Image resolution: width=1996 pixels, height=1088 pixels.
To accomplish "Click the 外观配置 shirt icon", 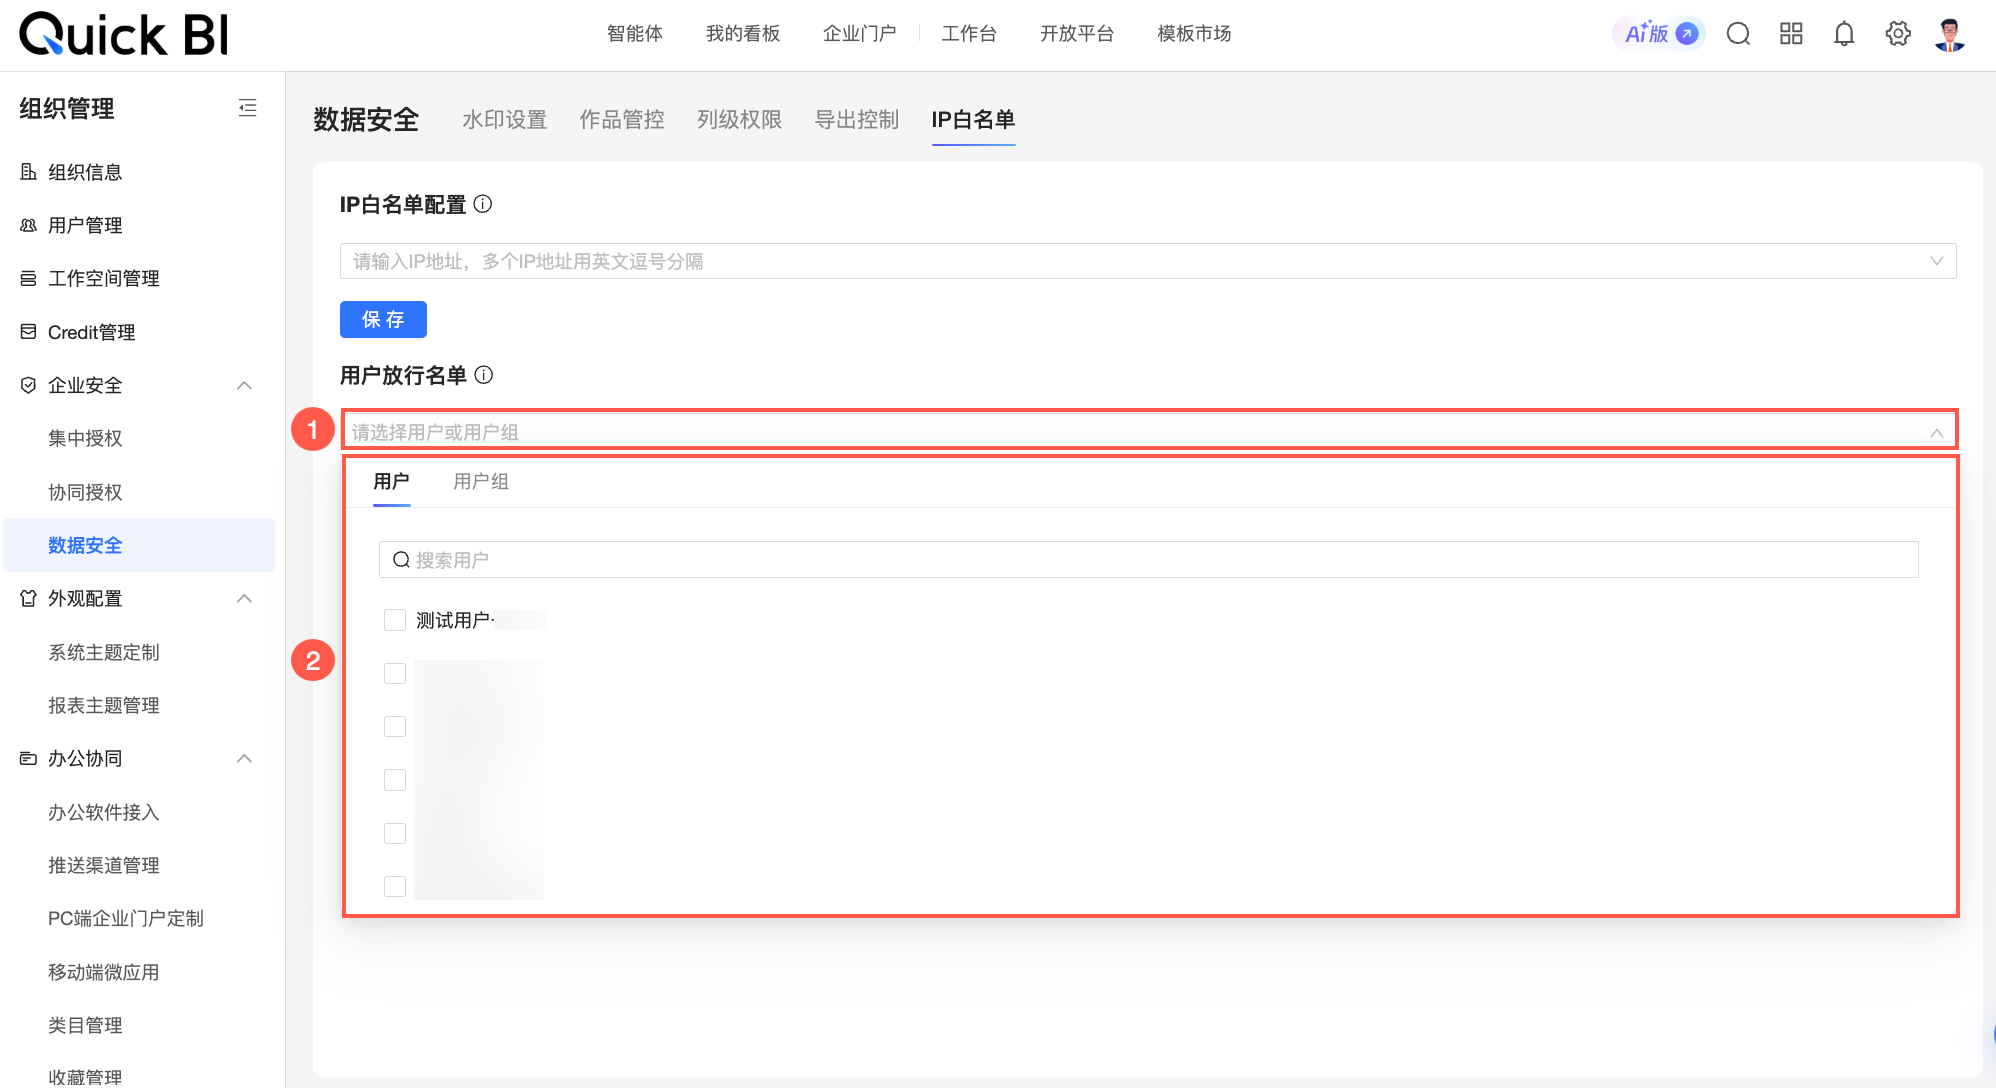I will click(28, 598).
